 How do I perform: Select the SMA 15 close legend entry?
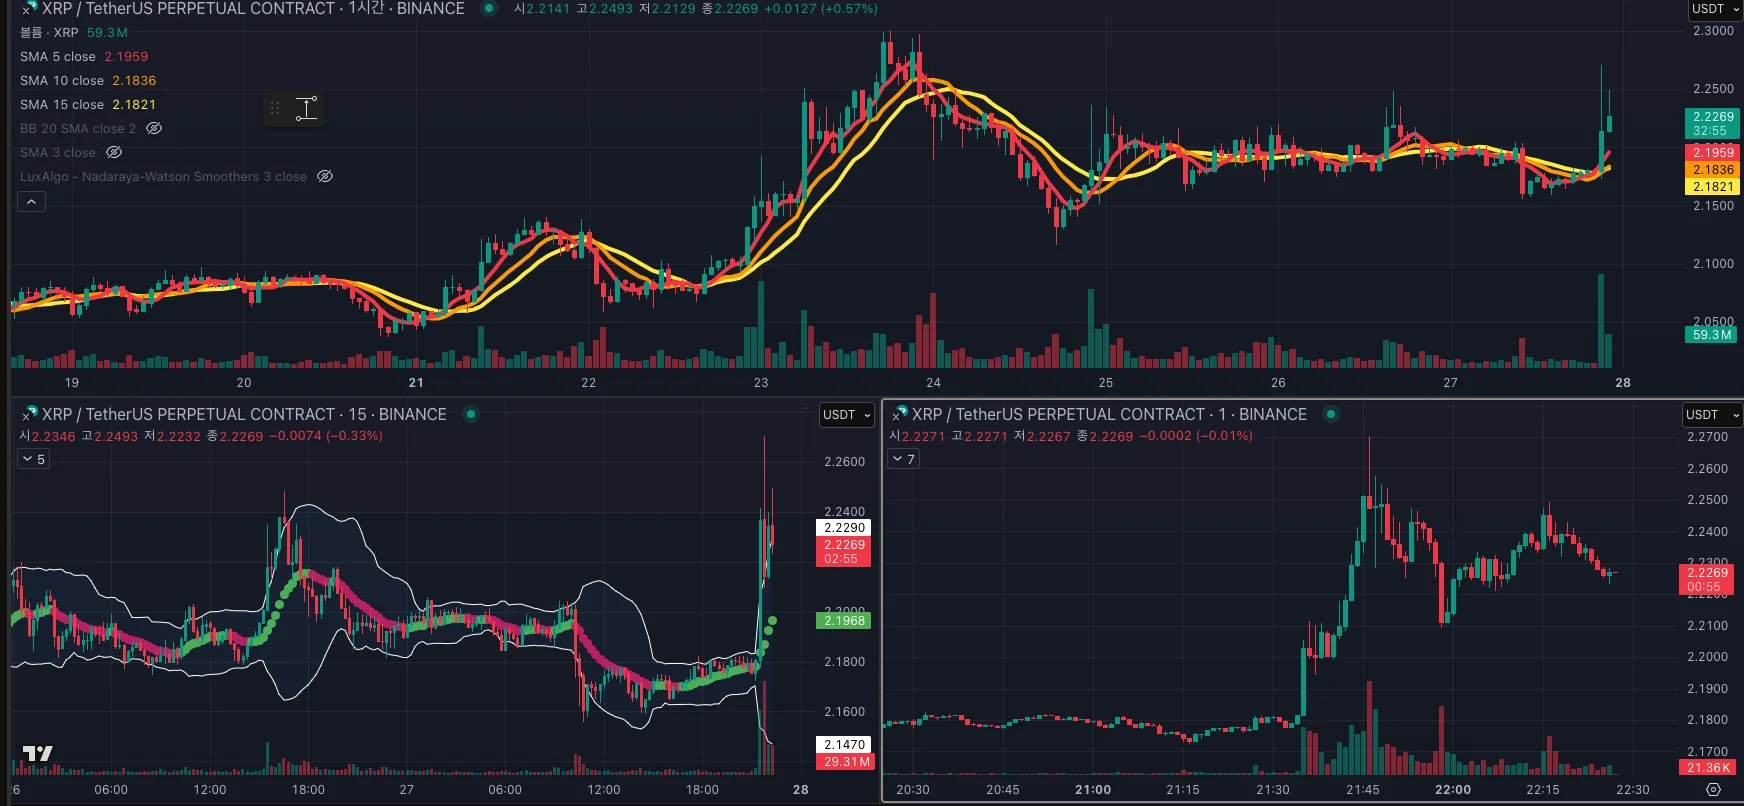pyautogui.click(x=88, y=105)
